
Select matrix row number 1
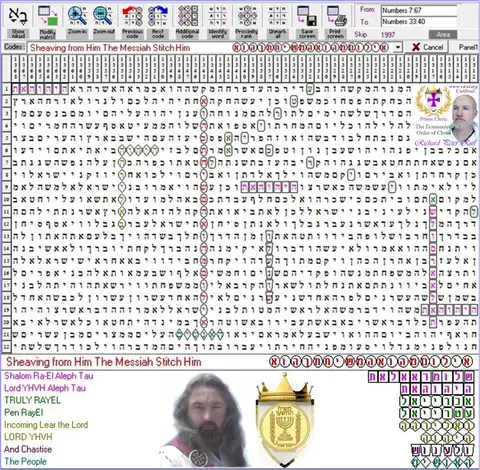click(6, 89)
